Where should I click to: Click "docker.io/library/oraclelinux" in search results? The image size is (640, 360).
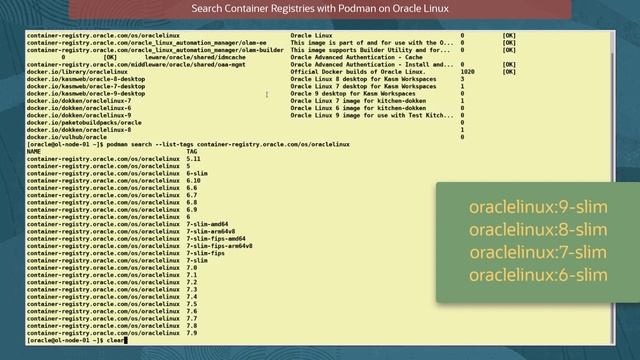(x=77, y=72)
